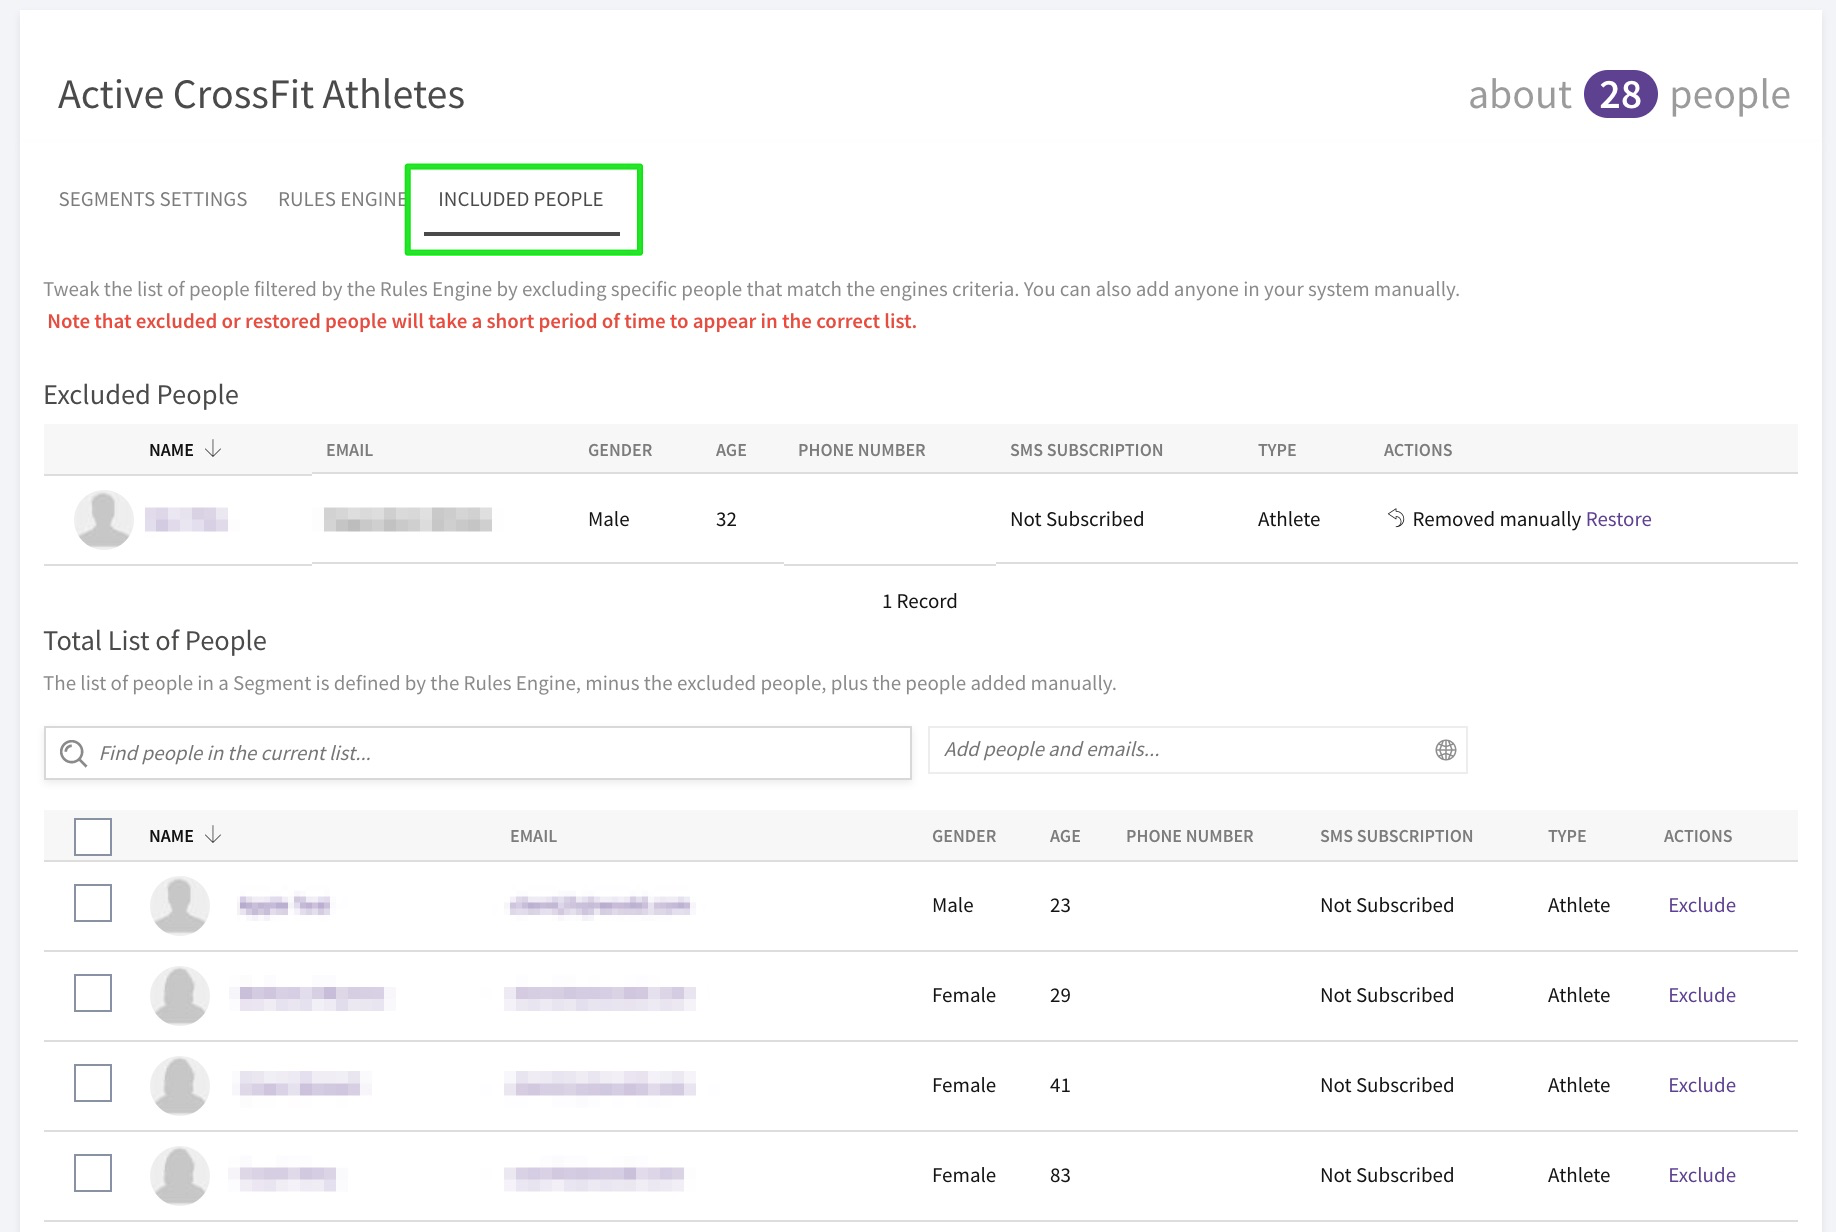Exclude the 83-year-old female athlete
This screenshot has width=1836, height=1232.
[x=1701, y=1175]
